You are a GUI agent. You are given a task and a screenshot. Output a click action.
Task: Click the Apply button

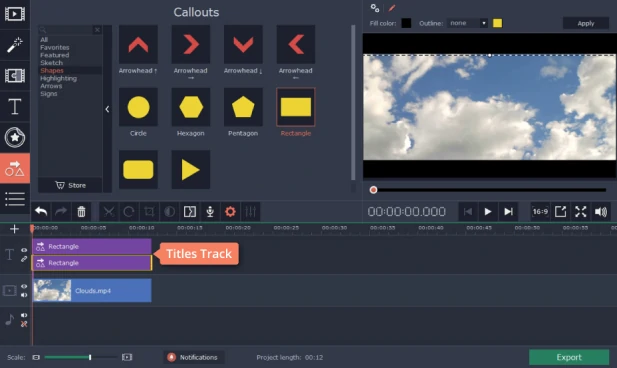[x=586, y=23]
